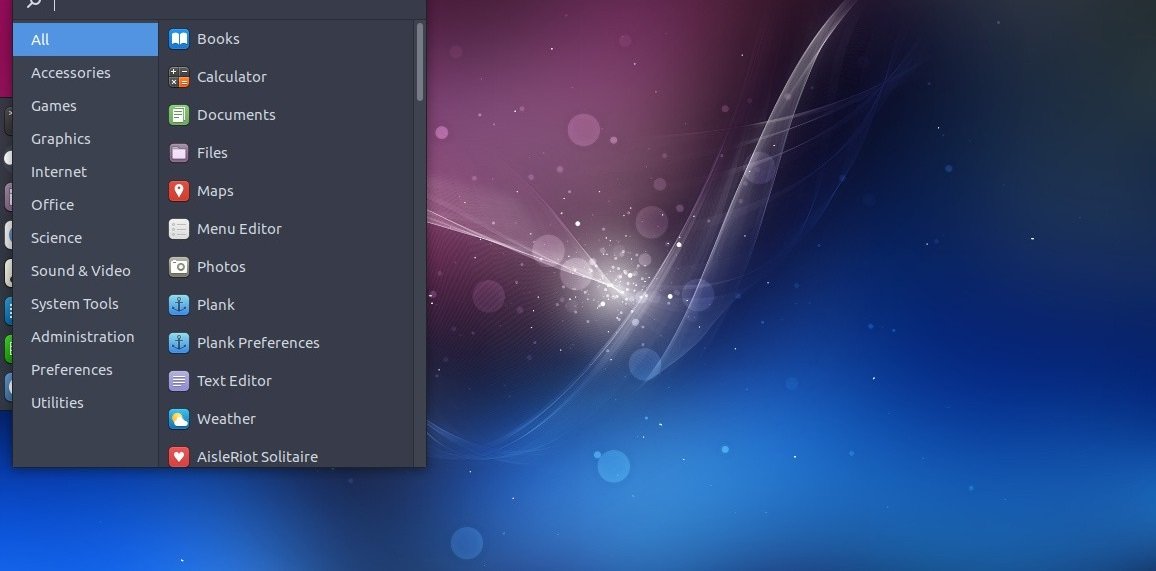The image size is (1156, 571).
Task: Click the Plank anchor icon
Action: [x=179, y=305]
